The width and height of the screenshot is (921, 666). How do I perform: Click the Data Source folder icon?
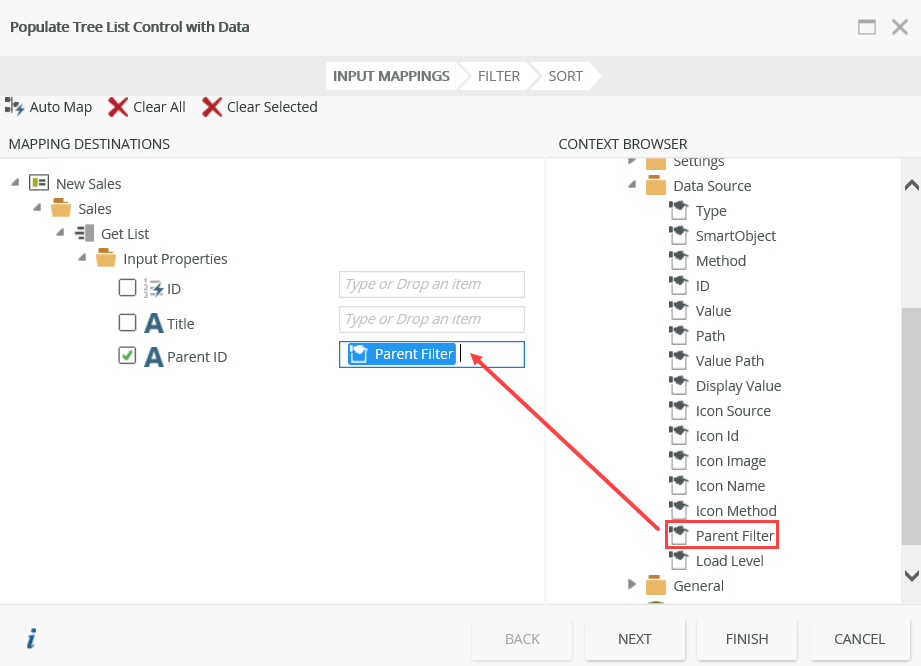(656, 186)
